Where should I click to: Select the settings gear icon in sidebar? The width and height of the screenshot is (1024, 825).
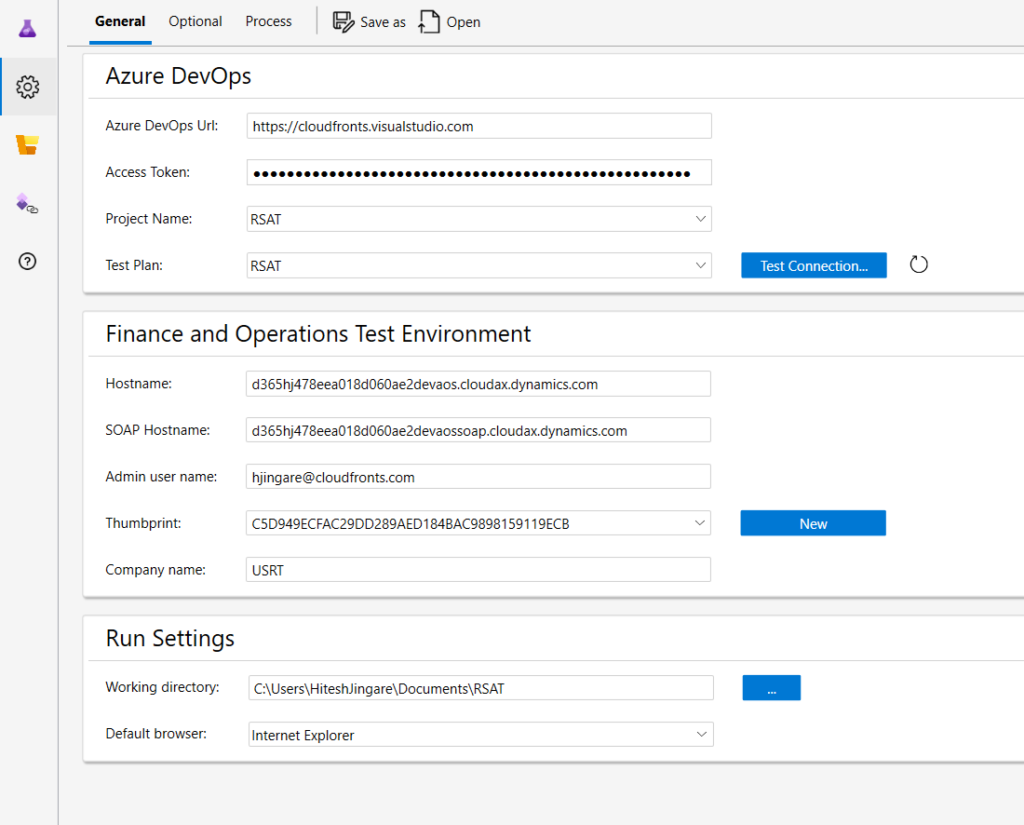tap(27, 87)
